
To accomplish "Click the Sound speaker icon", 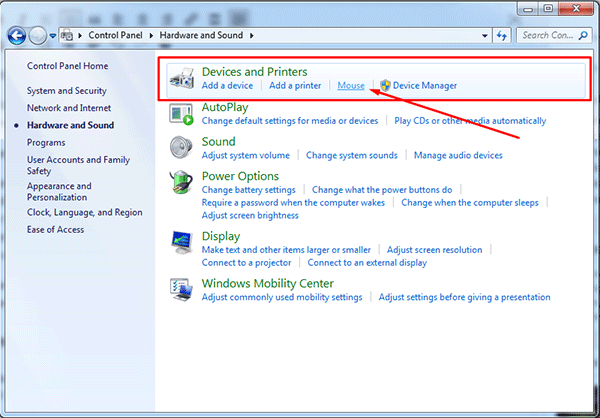I will click(181, 147).
